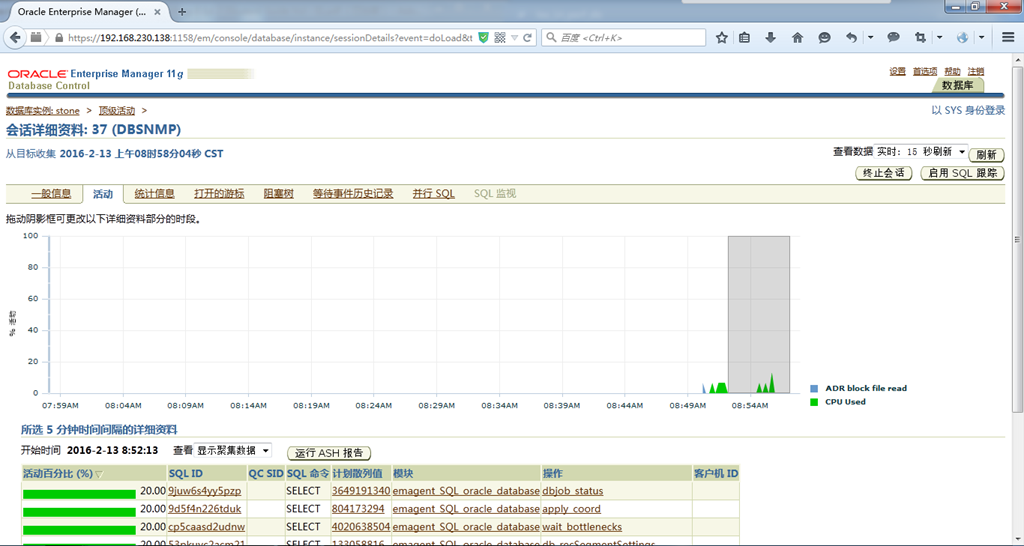This screenshot has width=1024, height=546.
Task: Click the 终止会话 button
Action: coord(883,173)
